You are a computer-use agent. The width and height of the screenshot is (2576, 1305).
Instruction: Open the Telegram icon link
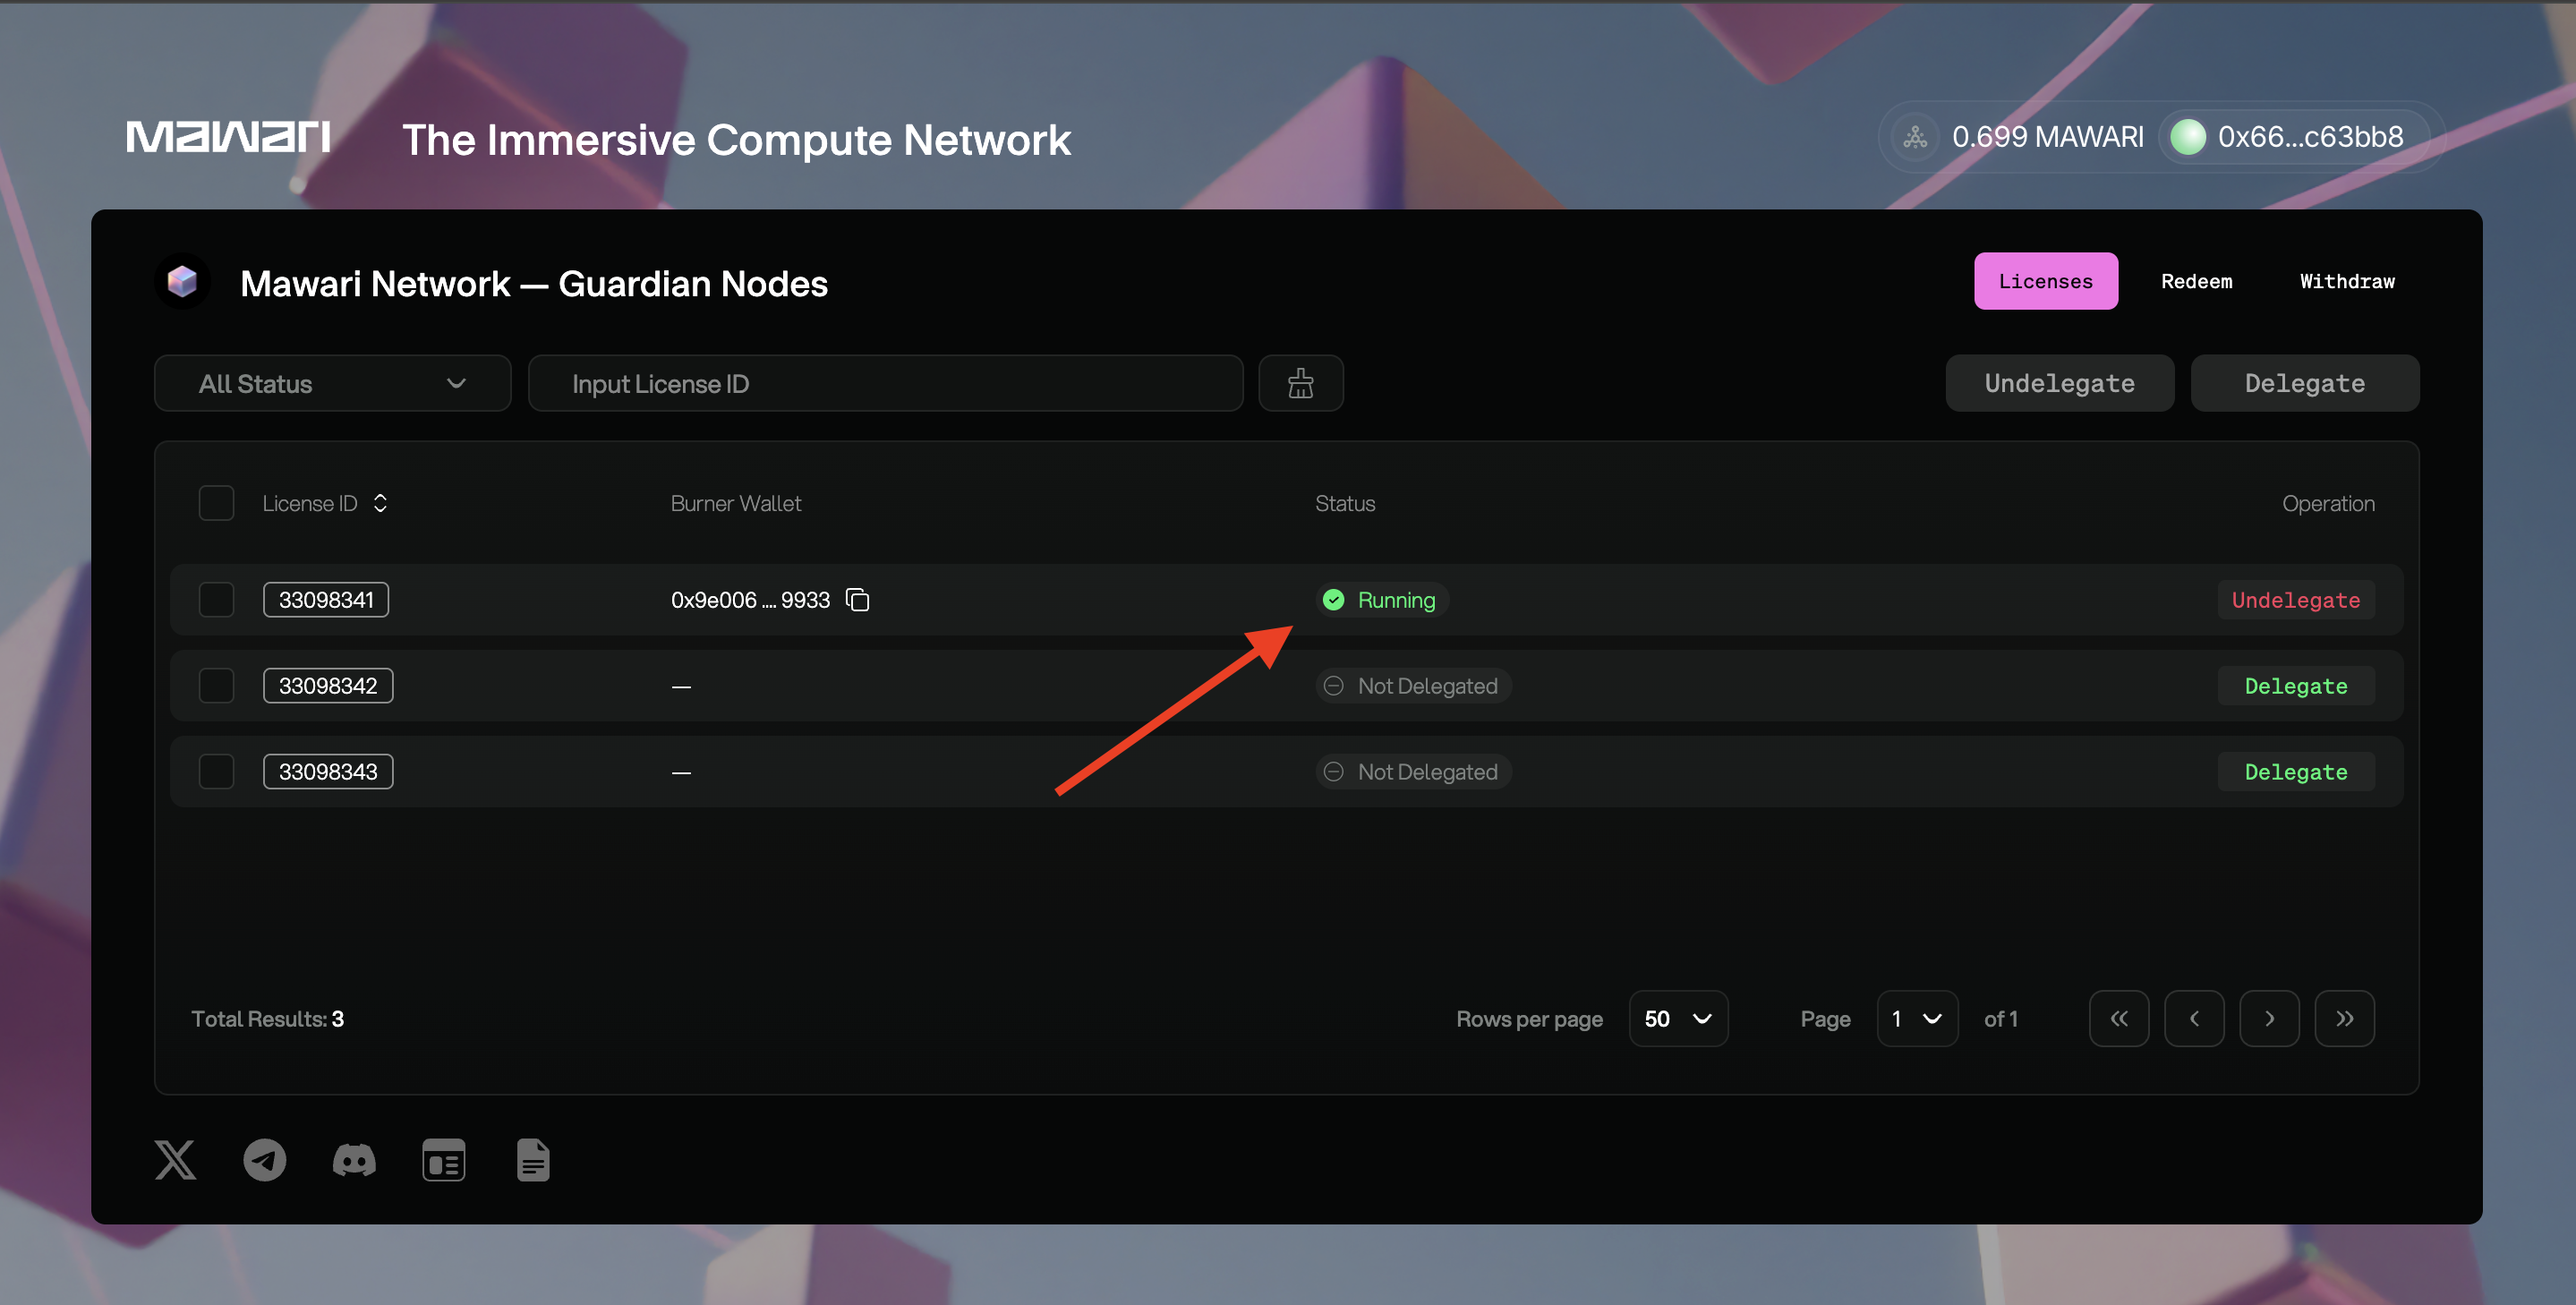pyautogui.click(x=265, y=1160)
